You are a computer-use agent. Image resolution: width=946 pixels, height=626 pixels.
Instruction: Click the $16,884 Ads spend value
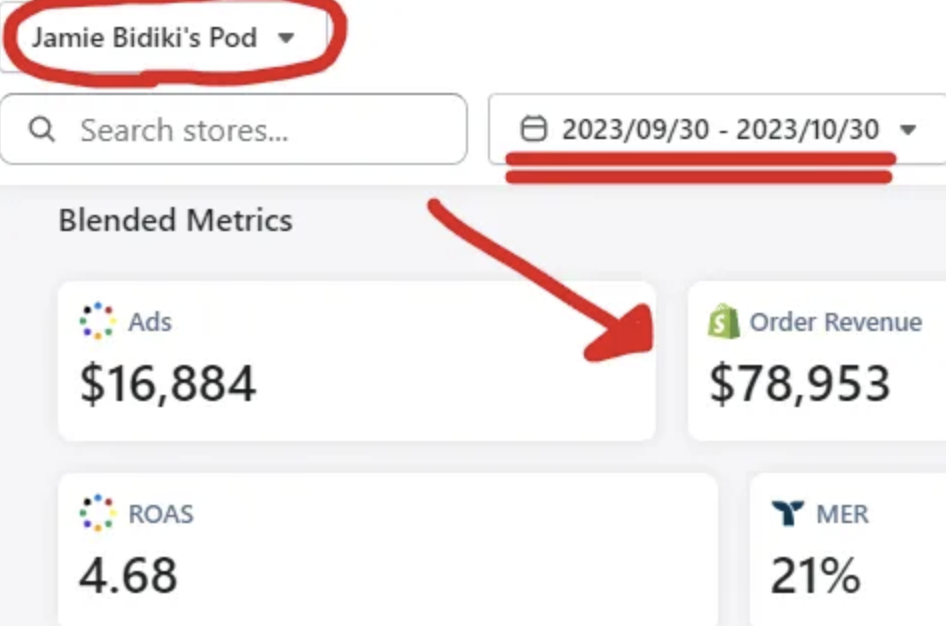168,385
